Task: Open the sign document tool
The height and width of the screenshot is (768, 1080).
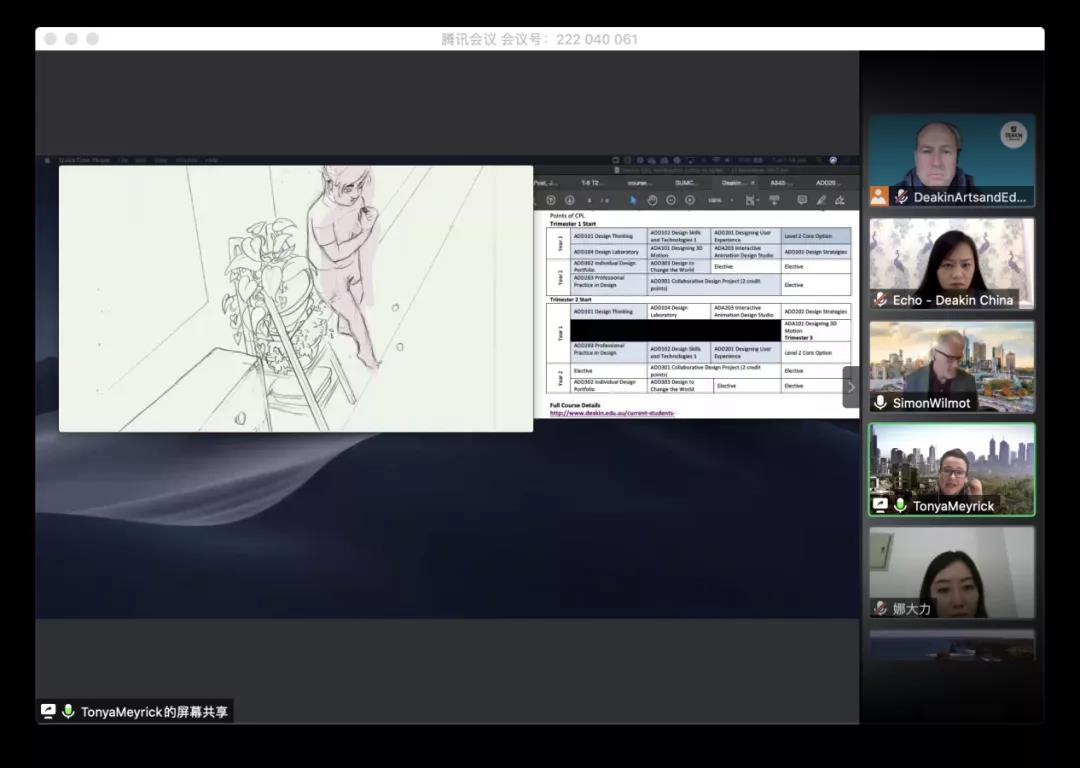Action: [840, 200]
